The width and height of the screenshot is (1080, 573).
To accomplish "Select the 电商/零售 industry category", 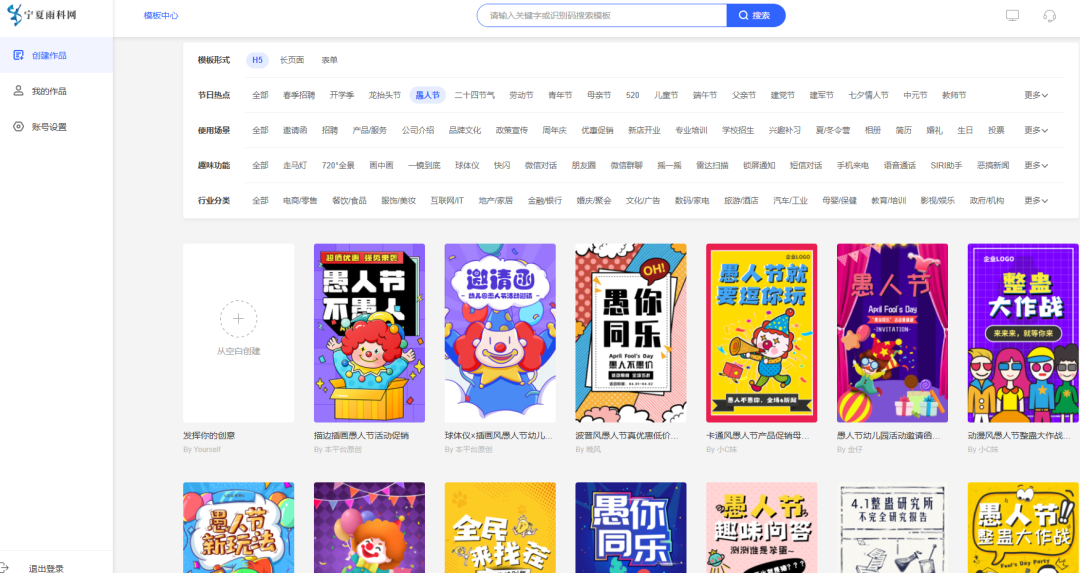I will click(x=300, y=200).
